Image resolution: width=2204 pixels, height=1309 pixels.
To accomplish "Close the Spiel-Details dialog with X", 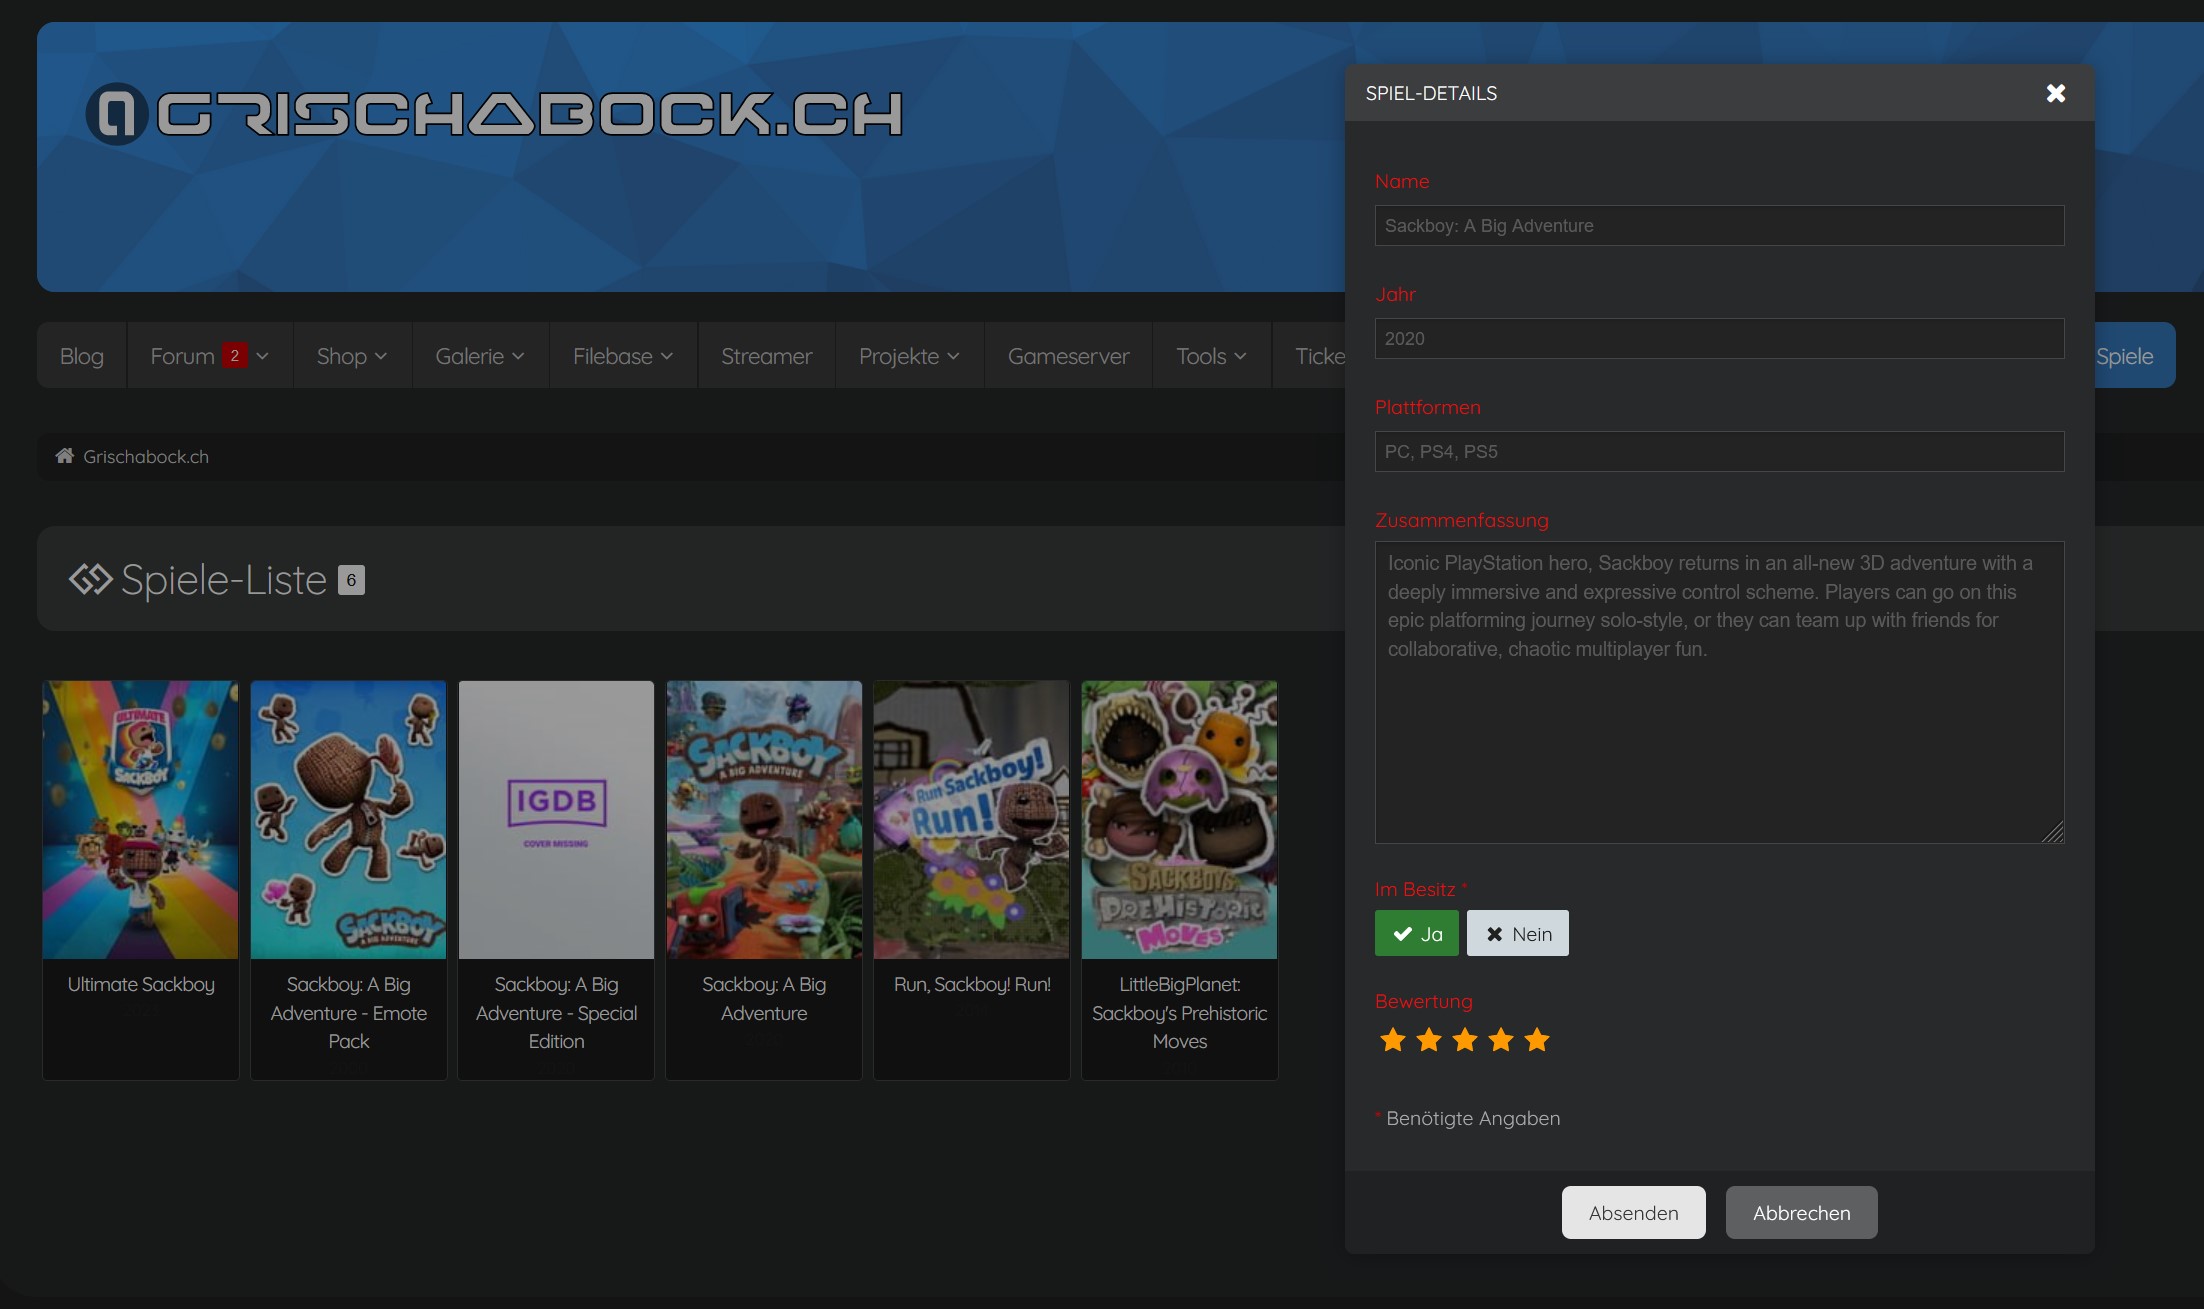I will pos(2055,93).
